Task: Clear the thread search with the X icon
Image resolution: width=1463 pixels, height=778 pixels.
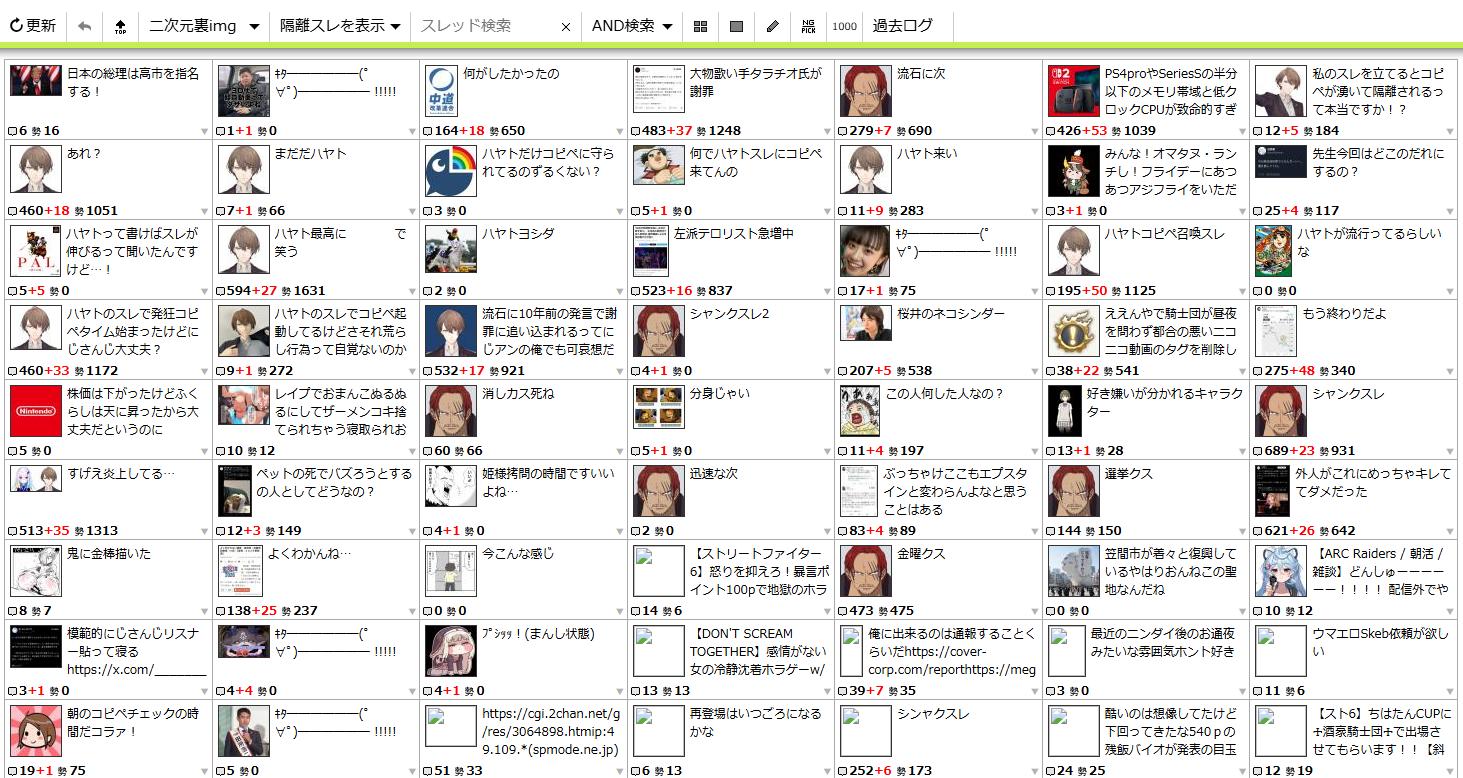Action: pyautogui.click(x=565, y=27)
